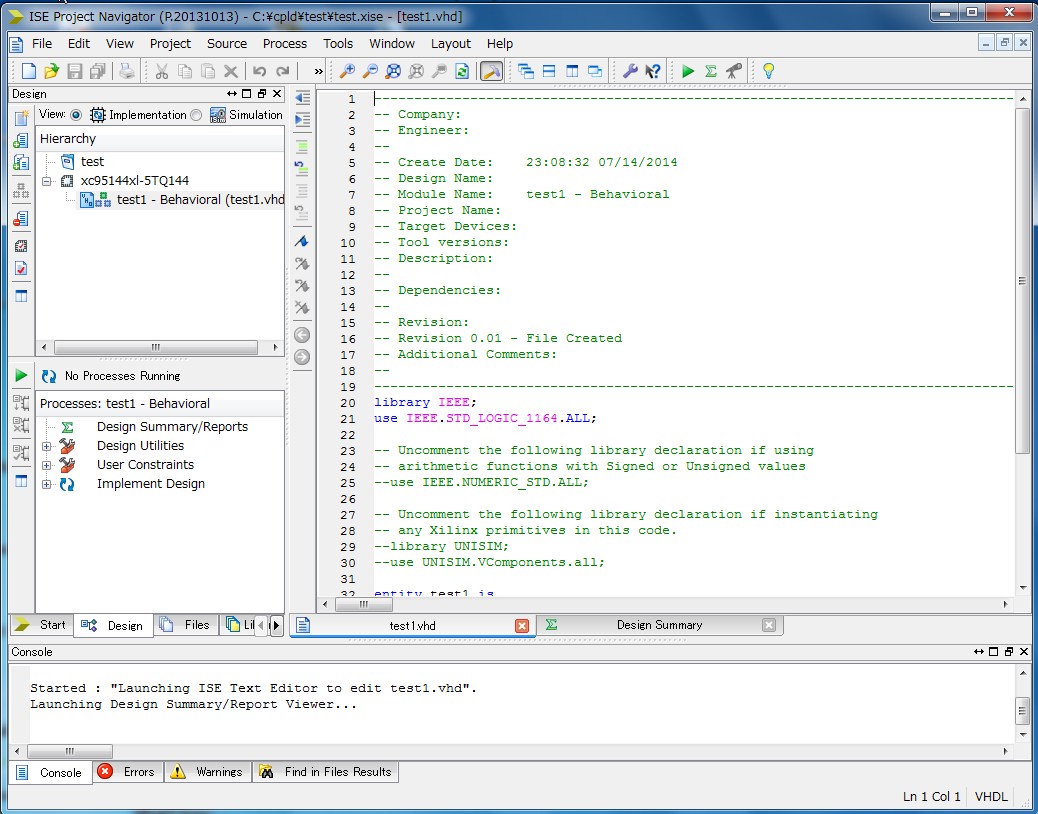Click the Print icon in the toolbar

click(x=126, y=71)
